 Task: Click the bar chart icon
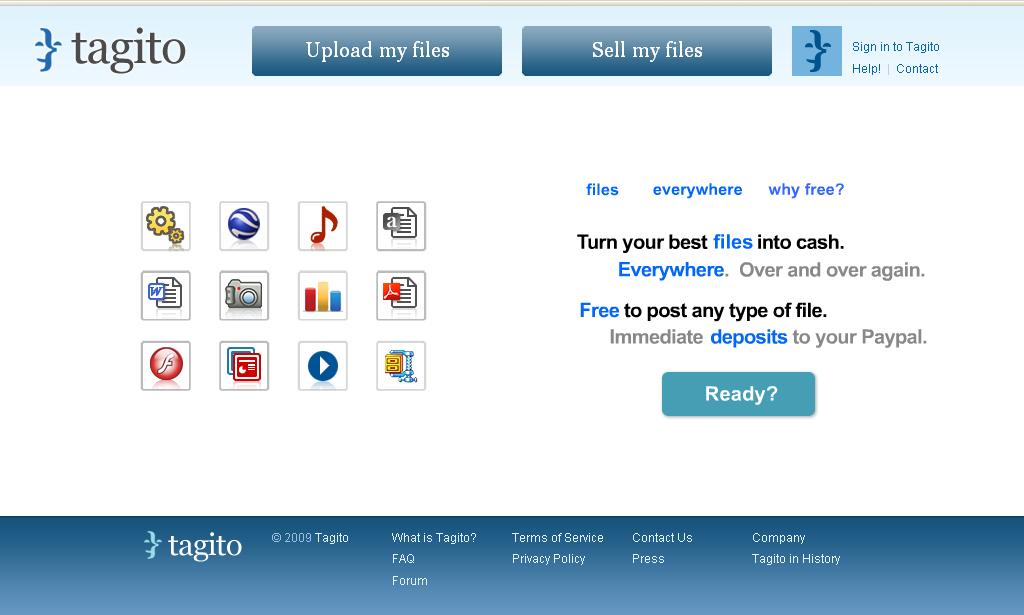[x=323, y=296]
